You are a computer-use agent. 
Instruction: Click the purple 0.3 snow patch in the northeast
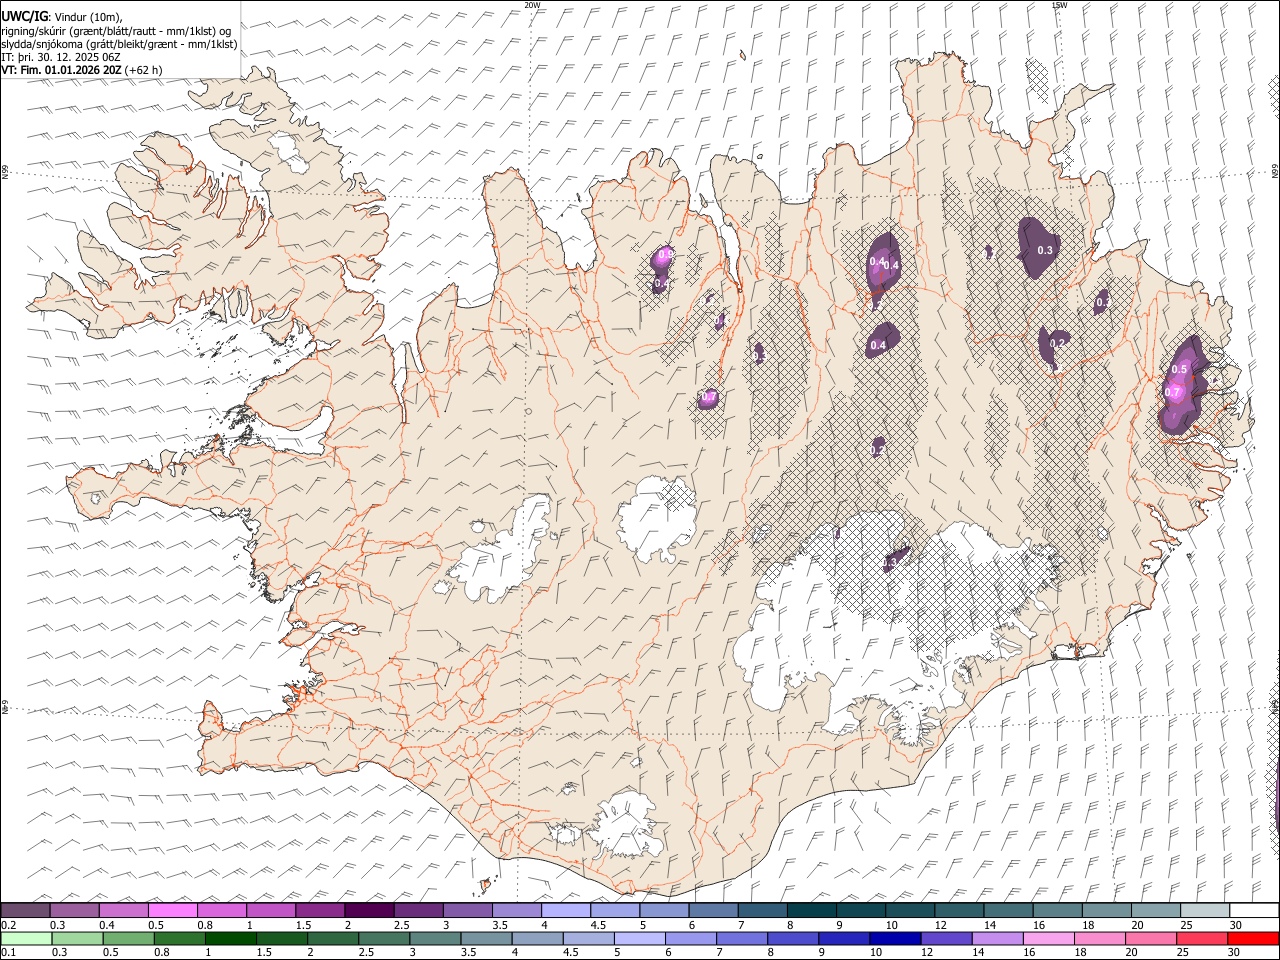click(1040, 247)
